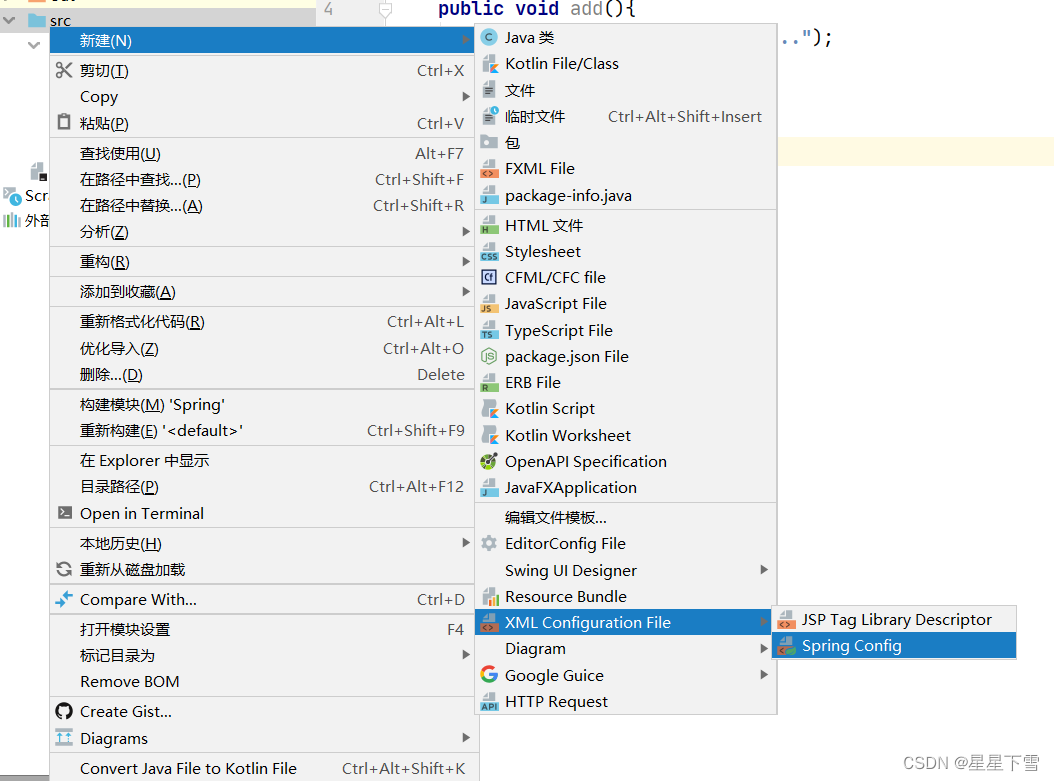Choose 优化导入(Z) menu entry

point(262,348)
